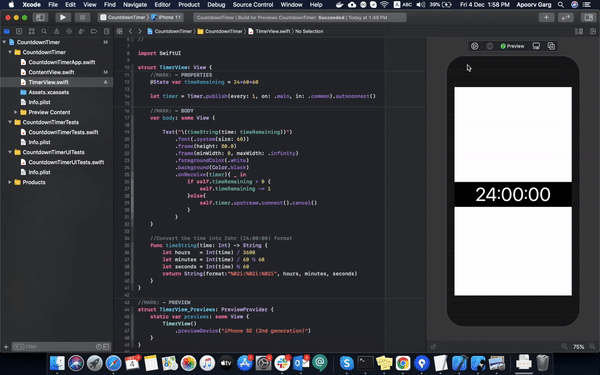Screen dimensions: 600x375
Task: Open the Test navigator tab
Action: pos(69,31)
